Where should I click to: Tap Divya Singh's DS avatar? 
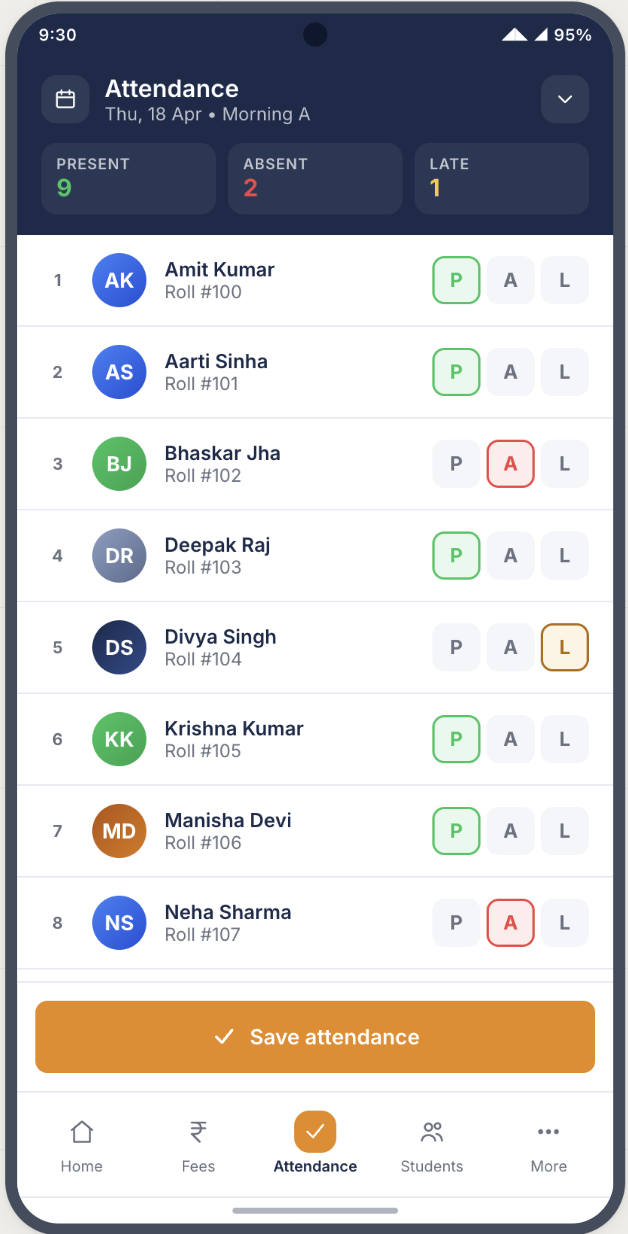pos(119,647)
